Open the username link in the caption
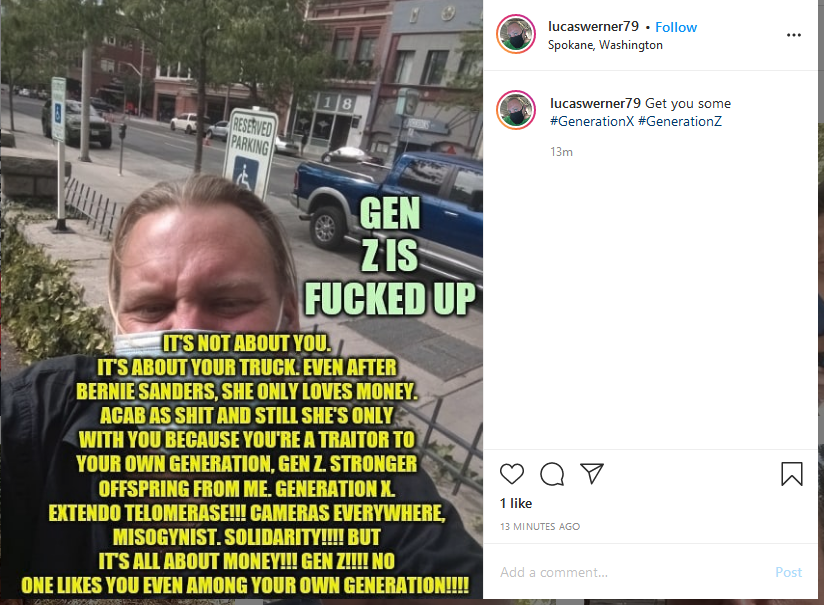The height and width of the screenshot is (605, 824). click(x=595, y=103)
